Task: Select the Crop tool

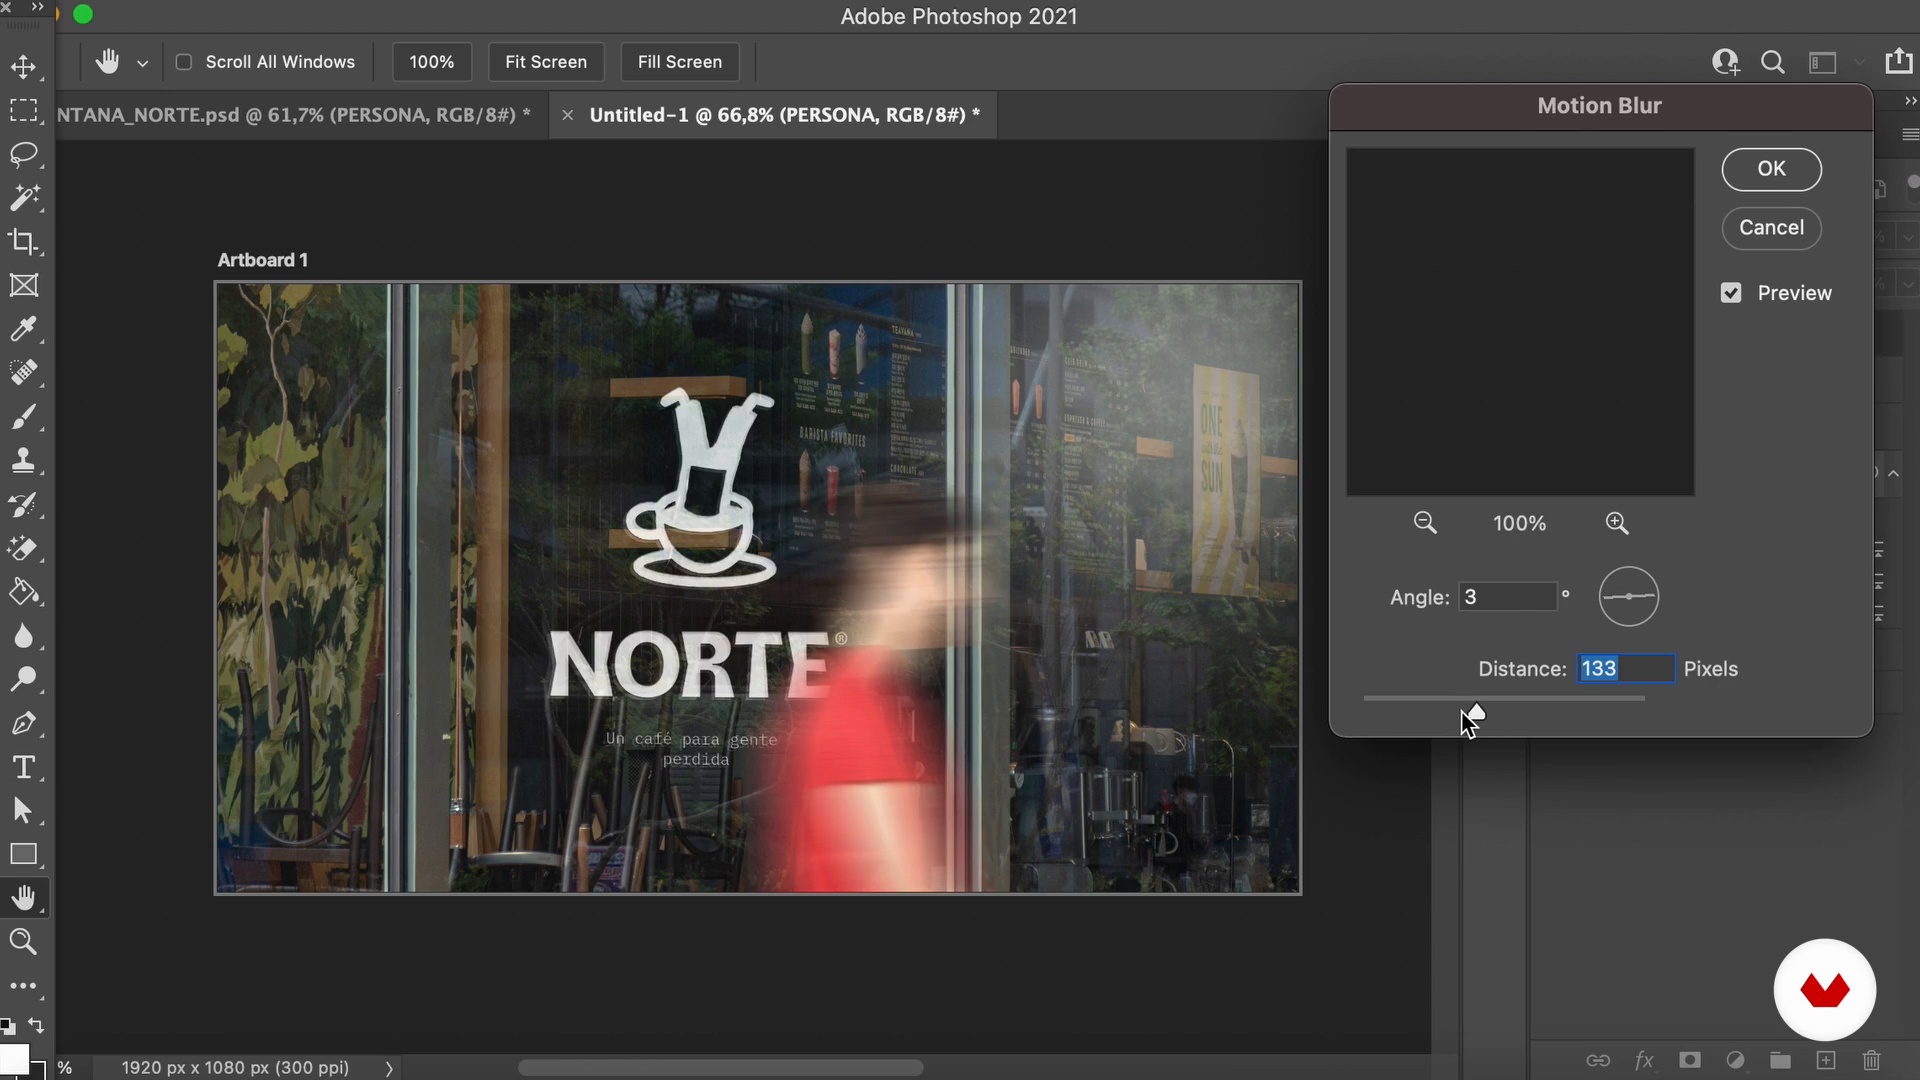Action: (x=24, y=242)
